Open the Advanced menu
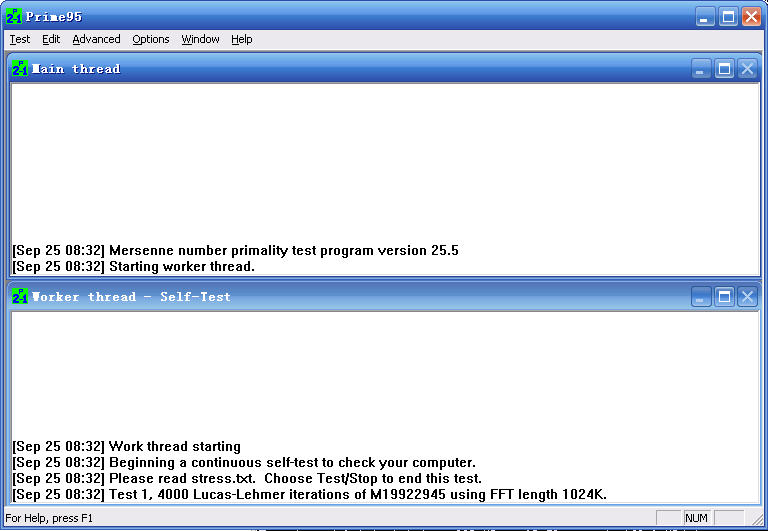Image resolution: width=768 pixels, height=531 pixels. pos(96,39)
